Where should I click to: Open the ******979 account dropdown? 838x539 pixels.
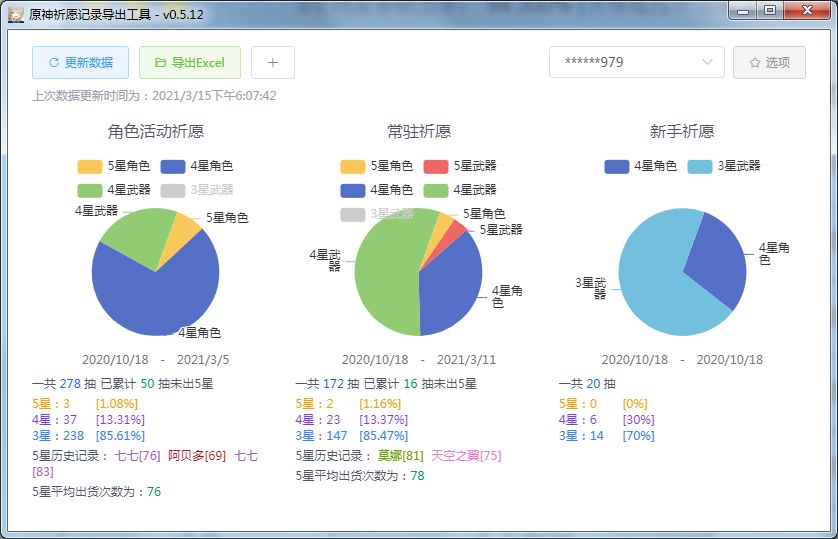click(x=637, y=63)
